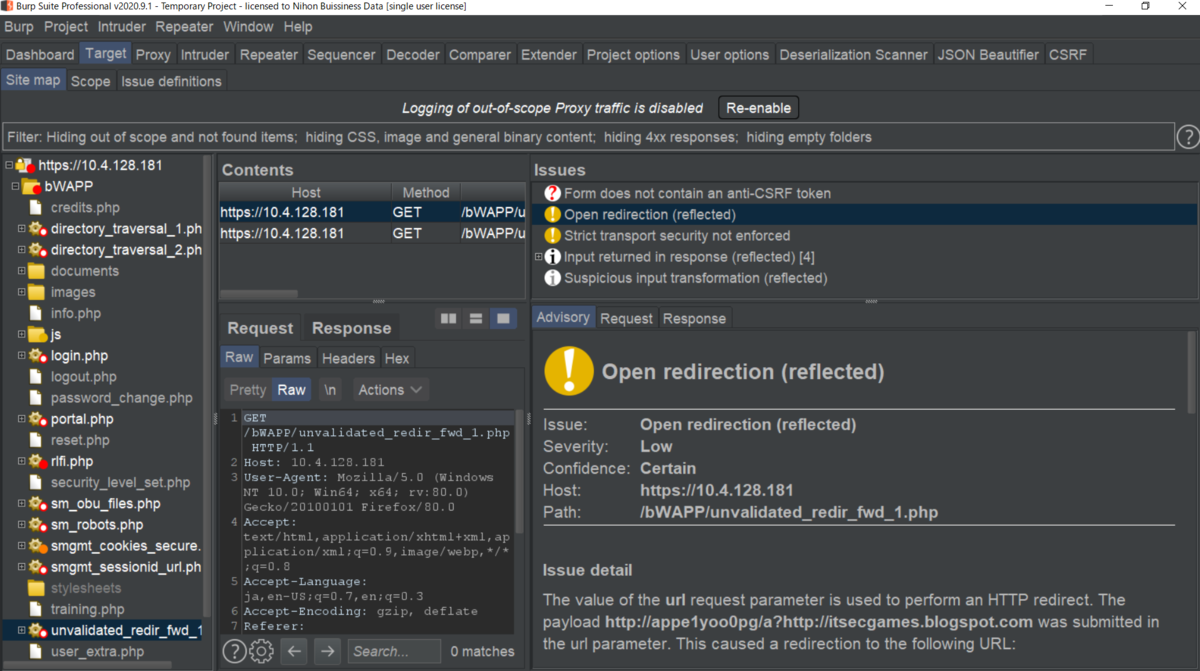The image size is (1200, 671).
Task: Click the Re-enable logging button
Action: click(758, 108)
